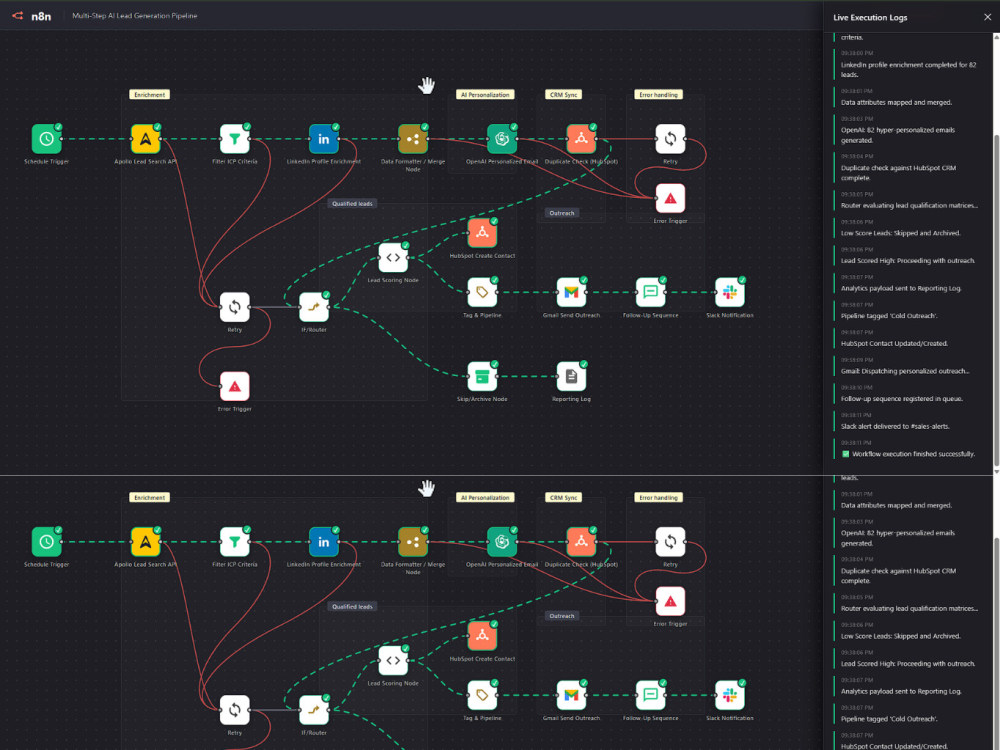Open Gmail Send Outreach node, lower copy
Image resolution: width=1000 pixels, height=750 pixels.
pyautogui.click(x=571, y=696)
